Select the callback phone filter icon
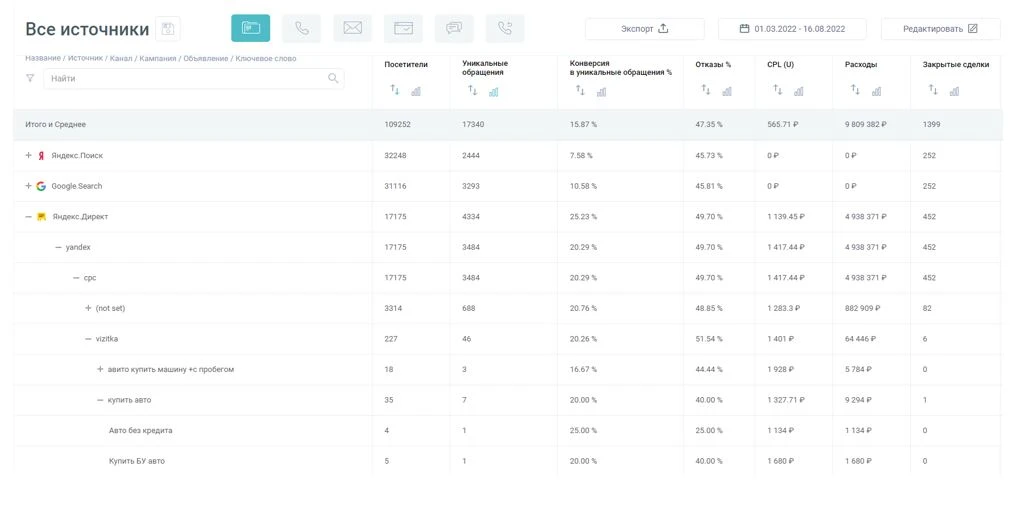 click(505, 29)
